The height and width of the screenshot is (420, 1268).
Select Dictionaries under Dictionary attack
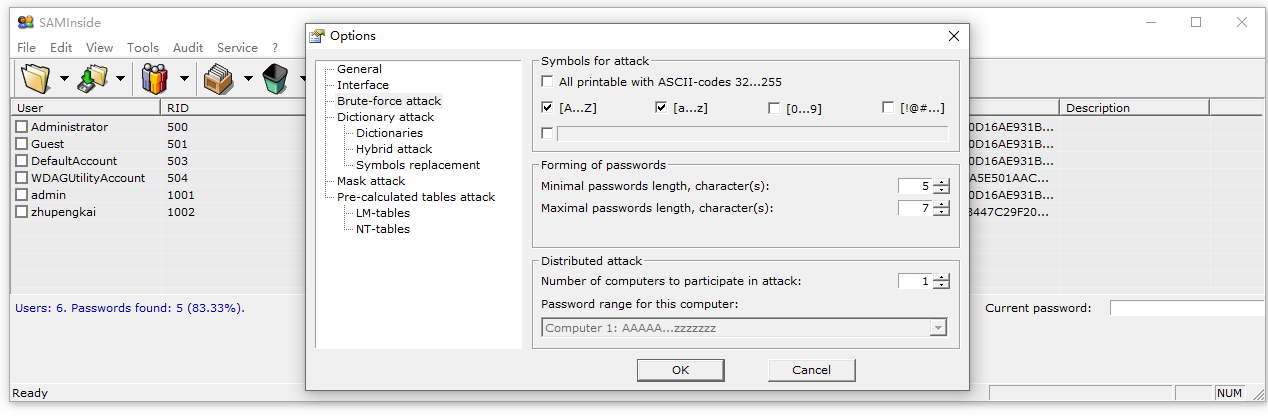click(x=389, y=133)
